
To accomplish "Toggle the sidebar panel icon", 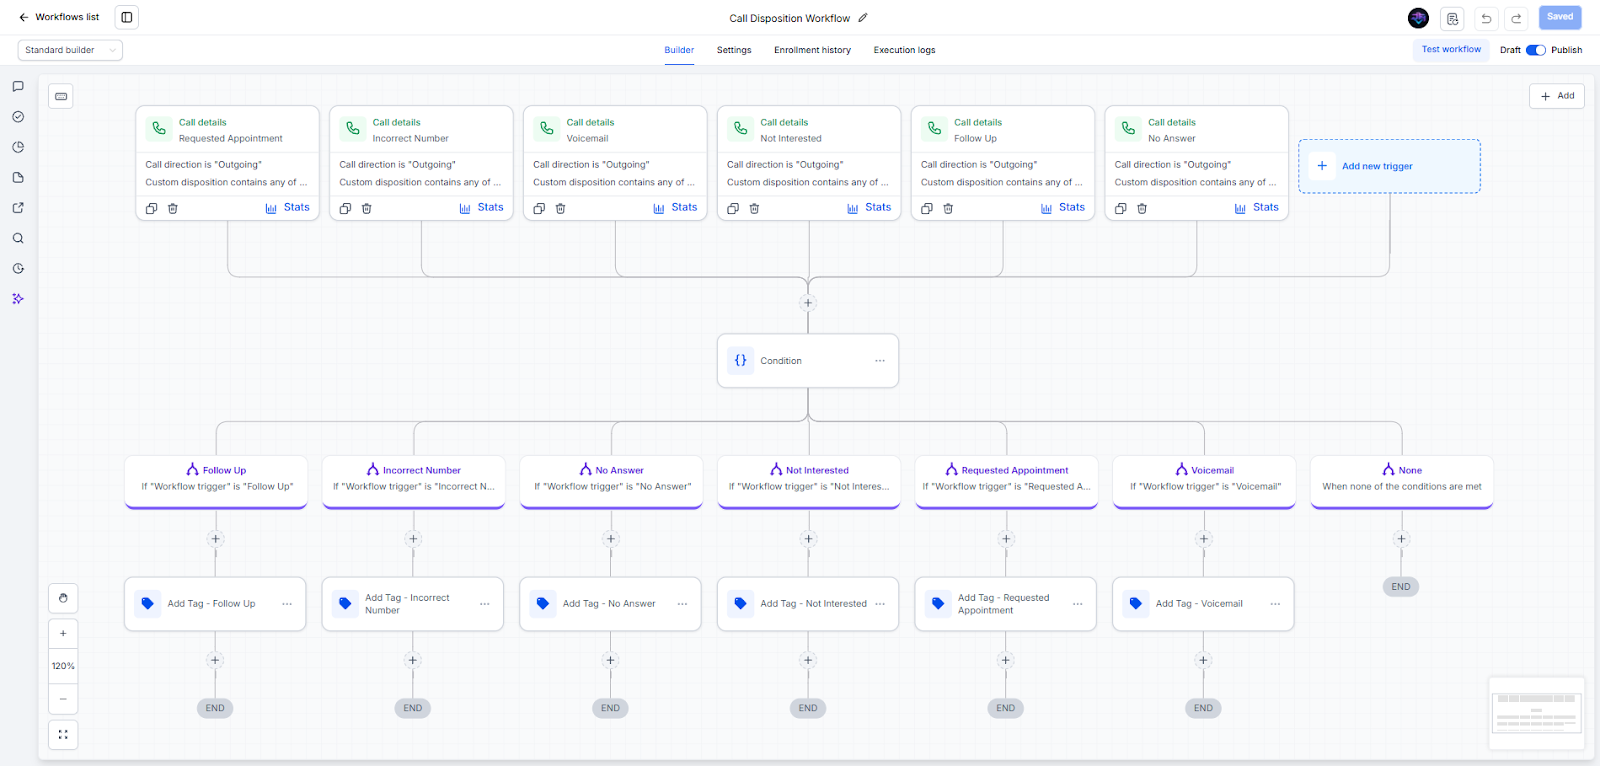I will coord(127,17).
